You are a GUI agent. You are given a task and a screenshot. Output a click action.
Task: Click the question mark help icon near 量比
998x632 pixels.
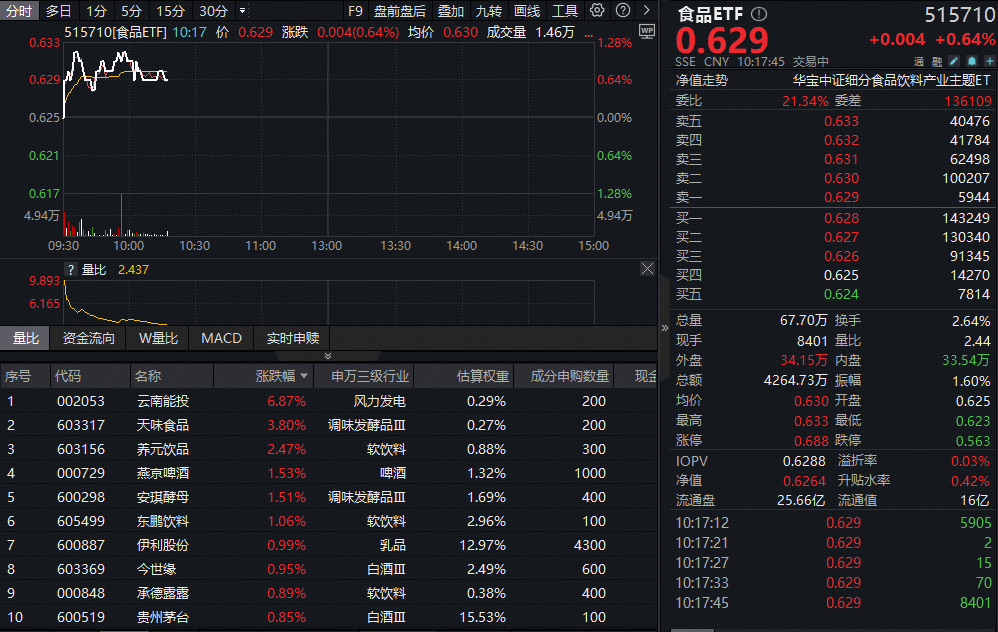71,269
